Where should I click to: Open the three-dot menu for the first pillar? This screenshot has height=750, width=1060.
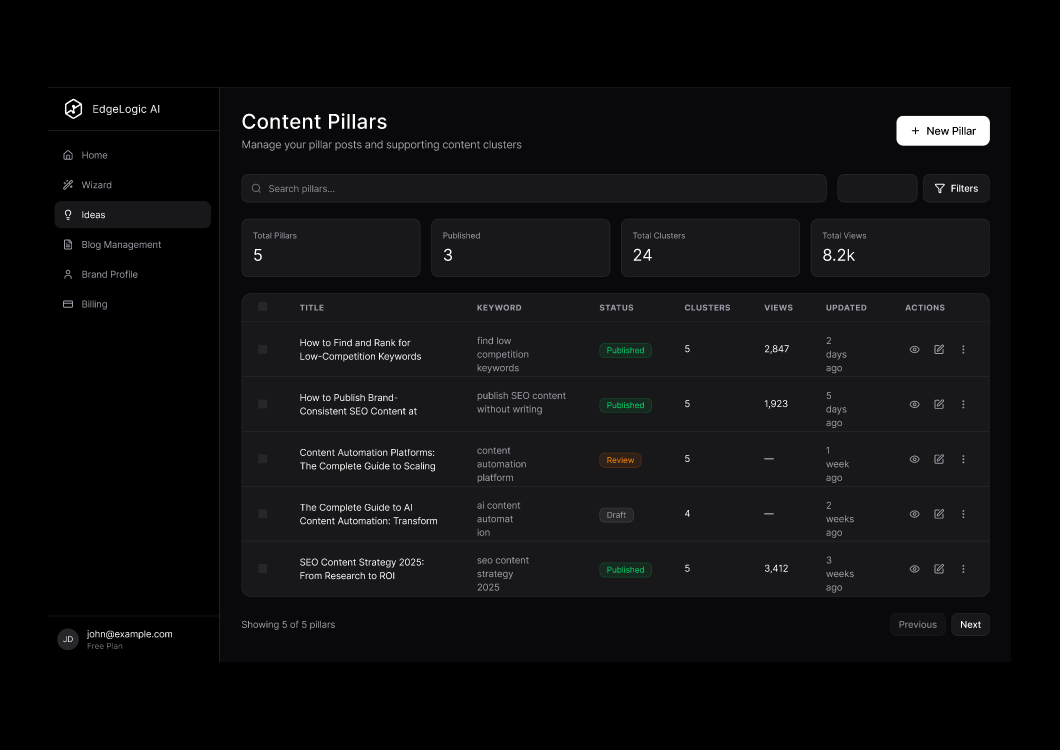[x=963, y=349]
